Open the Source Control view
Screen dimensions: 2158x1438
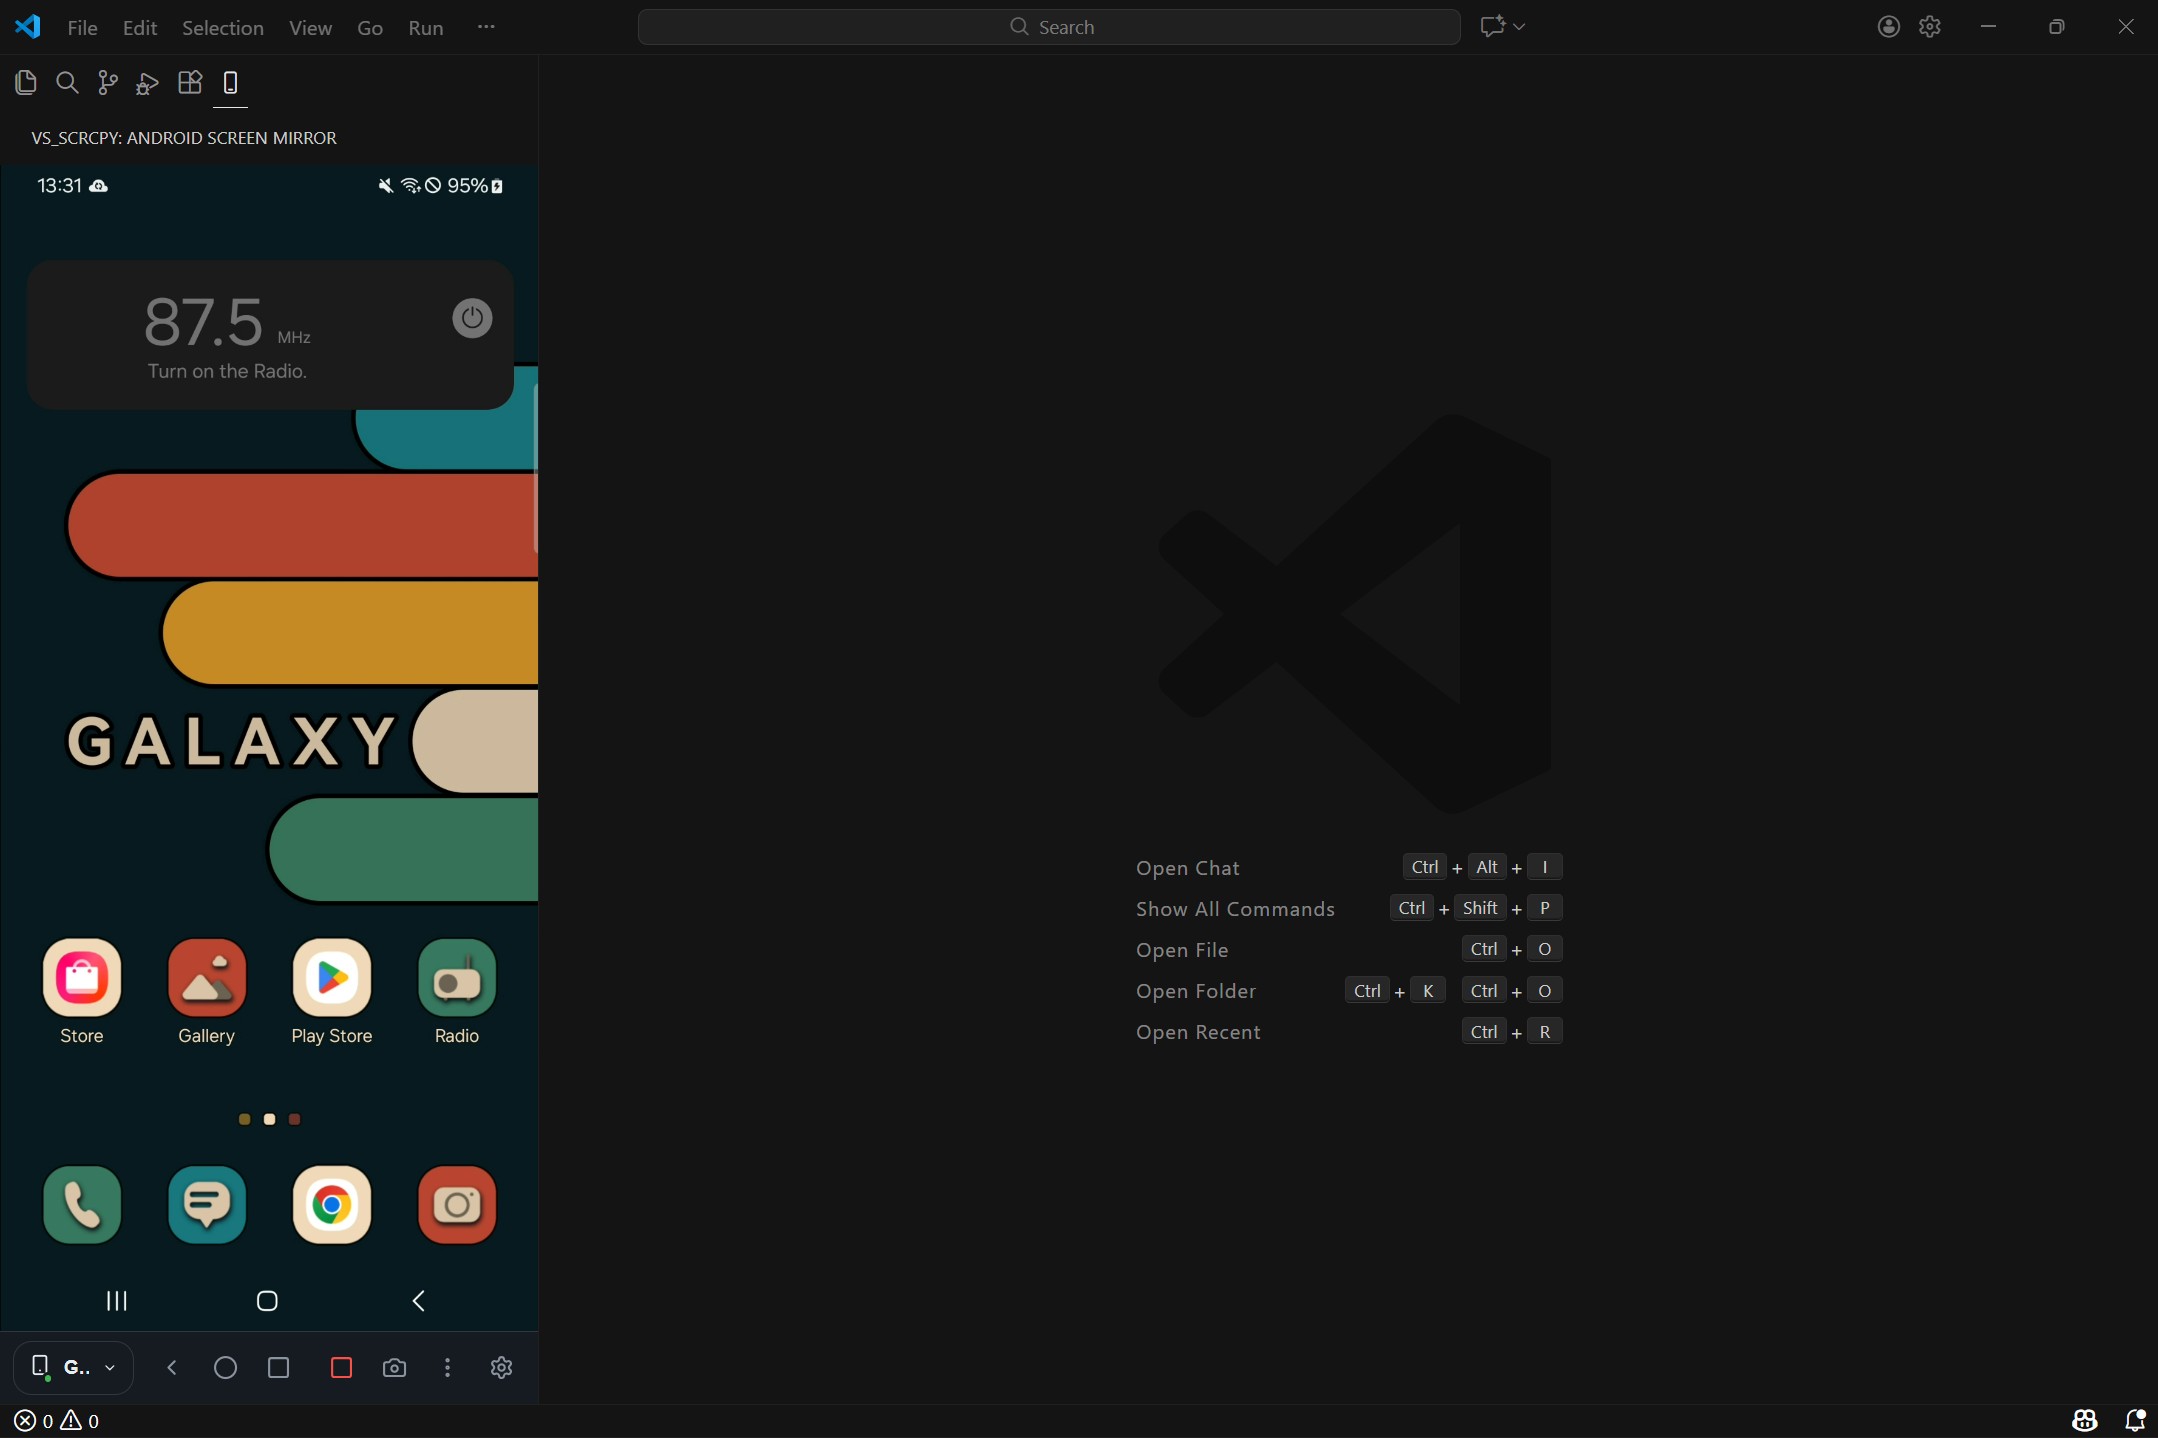click(107, 83)
